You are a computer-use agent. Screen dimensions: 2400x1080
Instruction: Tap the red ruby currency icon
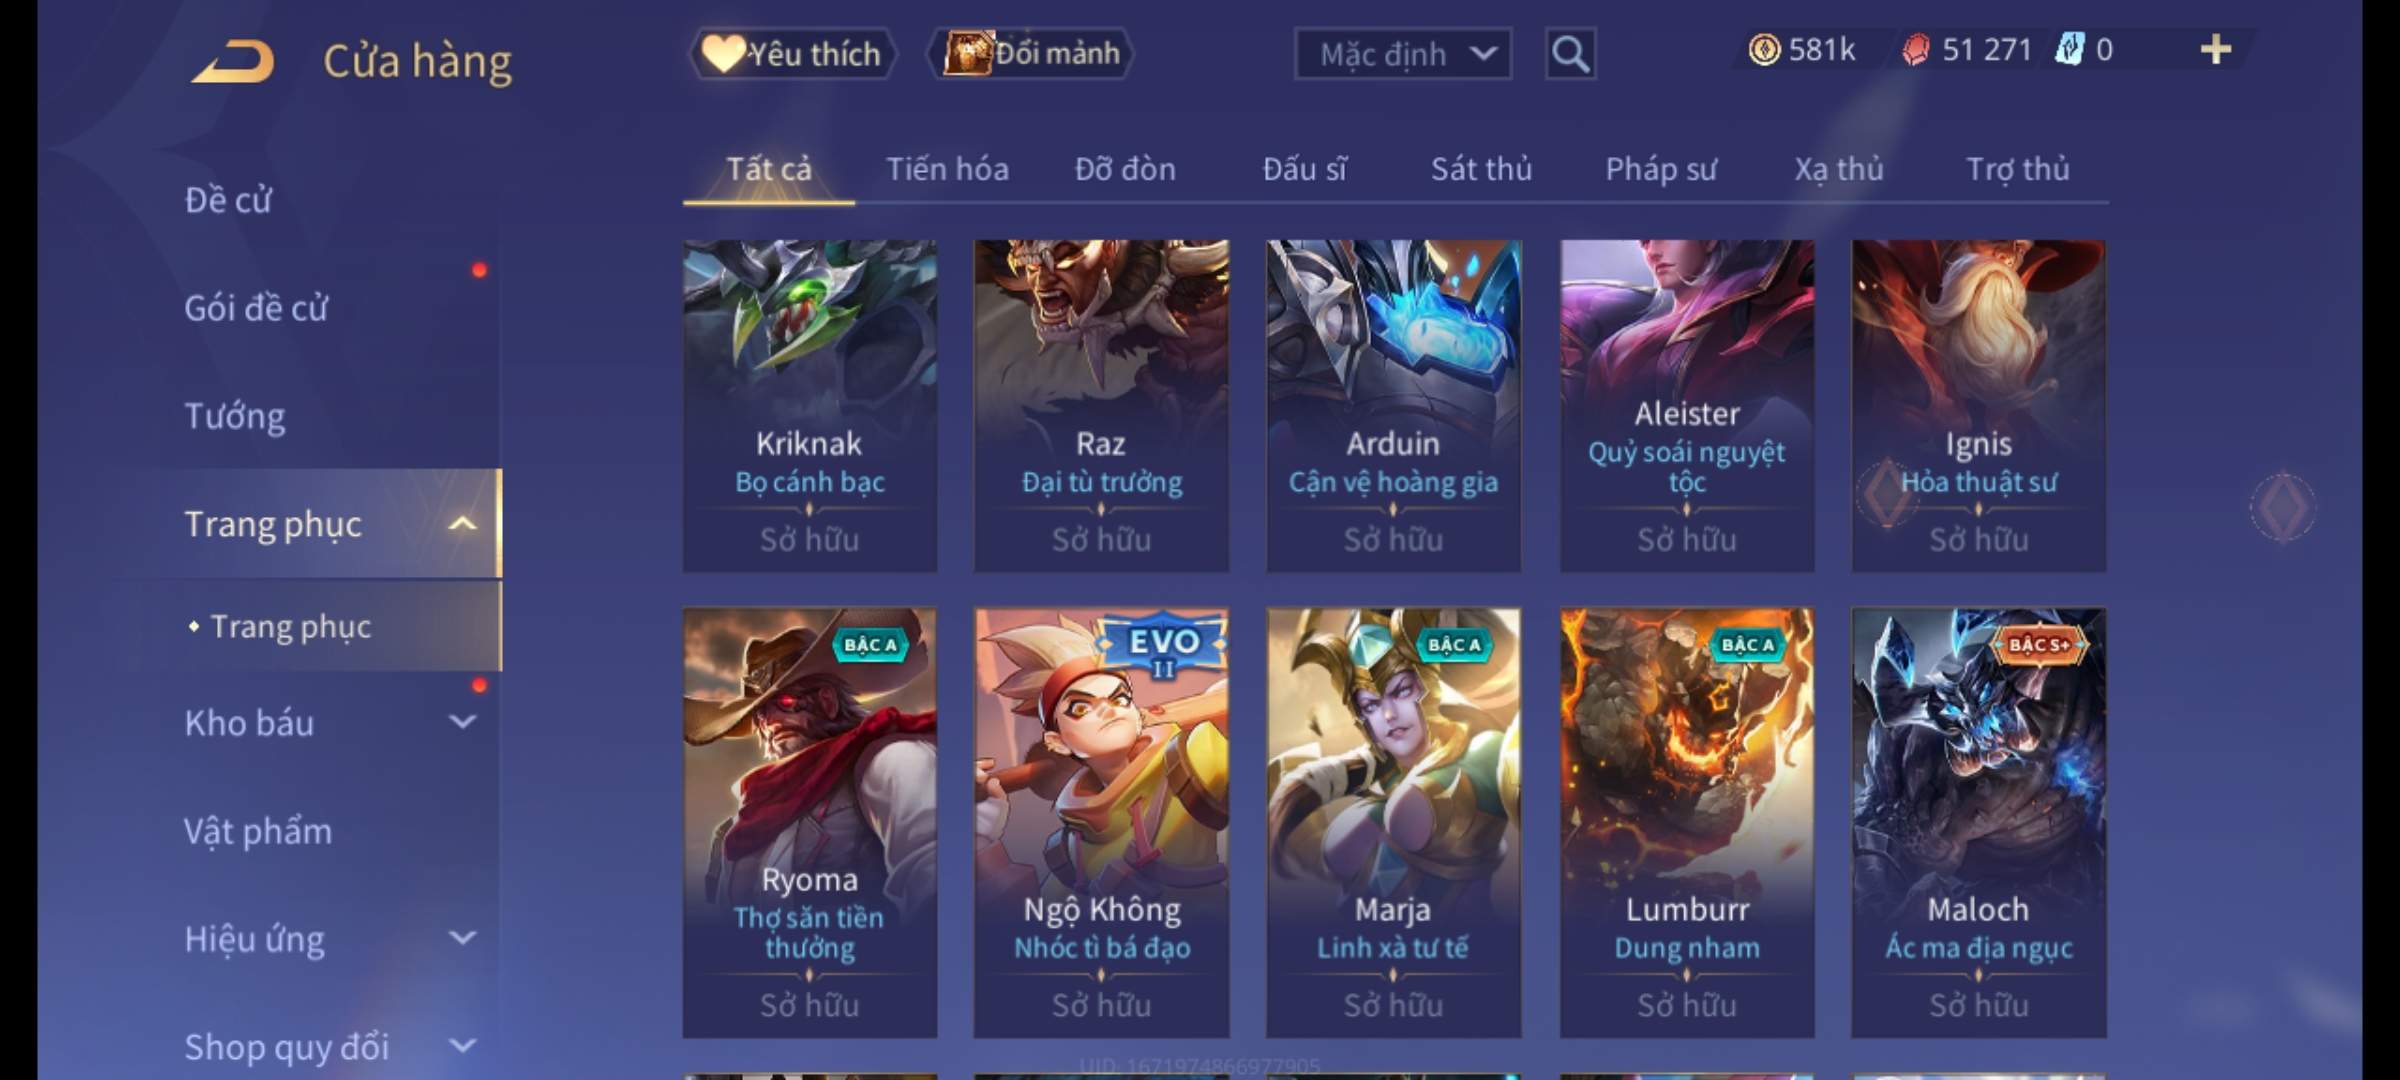tap(1916, 50)
